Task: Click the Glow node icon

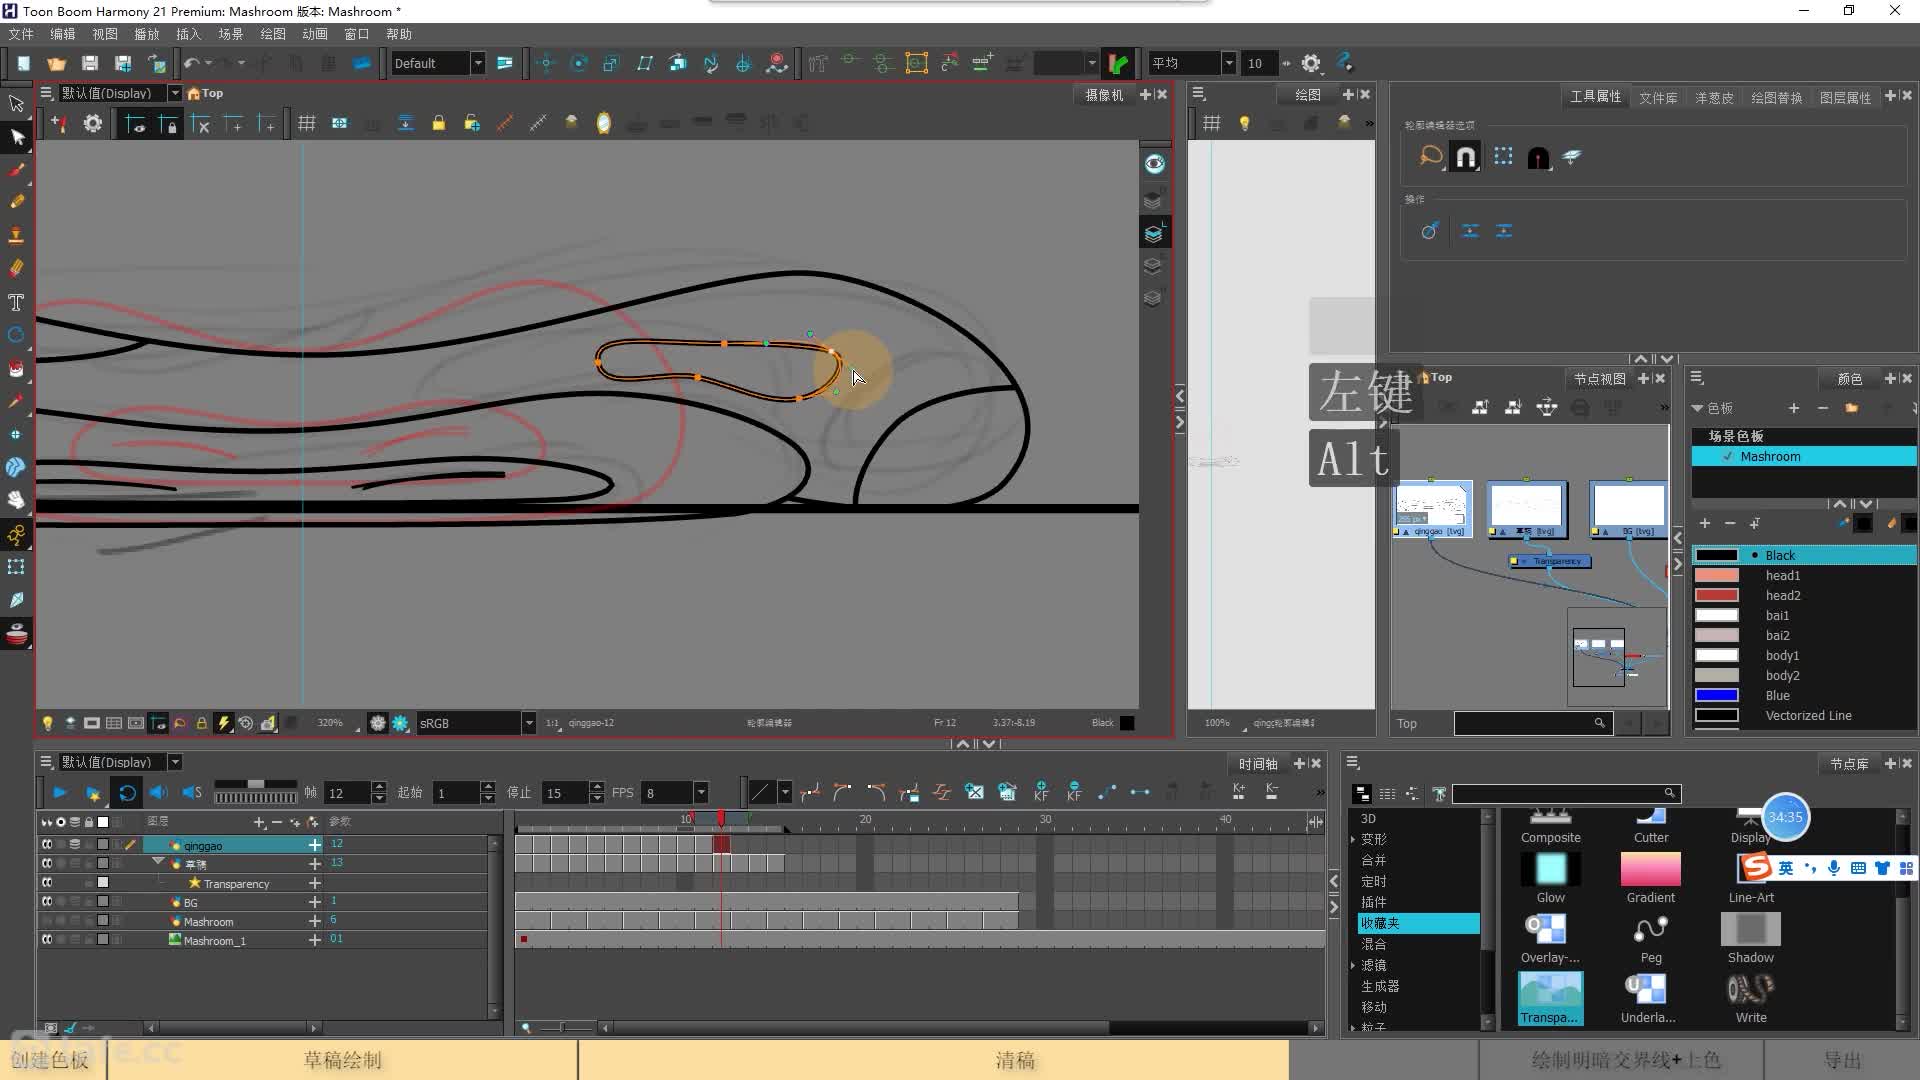Action: pos(1550,879)
